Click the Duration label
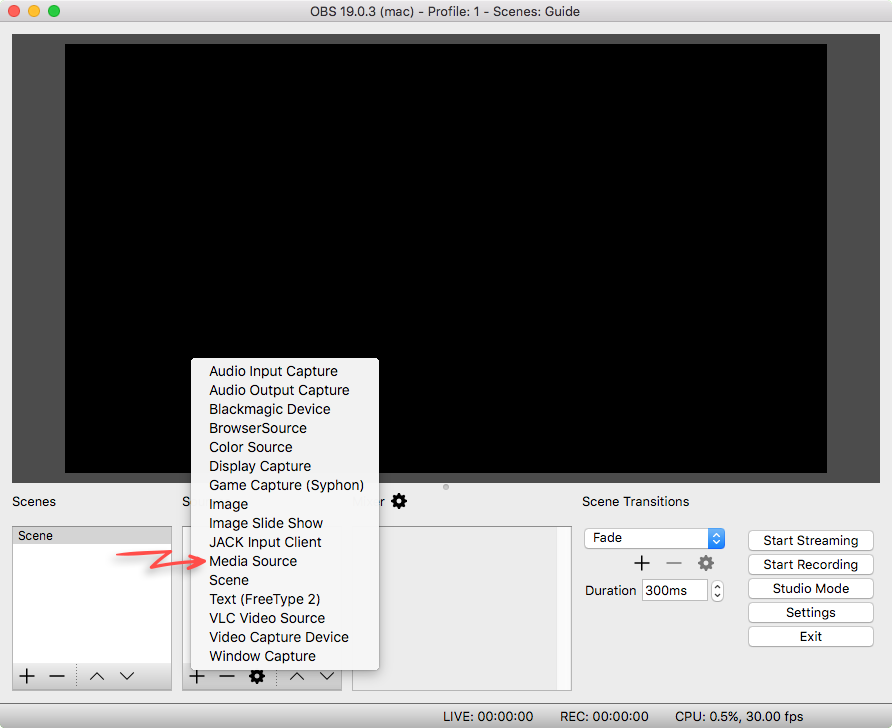Screen dimensions: 892x728 pyautogui.click(x=610, y=590)
